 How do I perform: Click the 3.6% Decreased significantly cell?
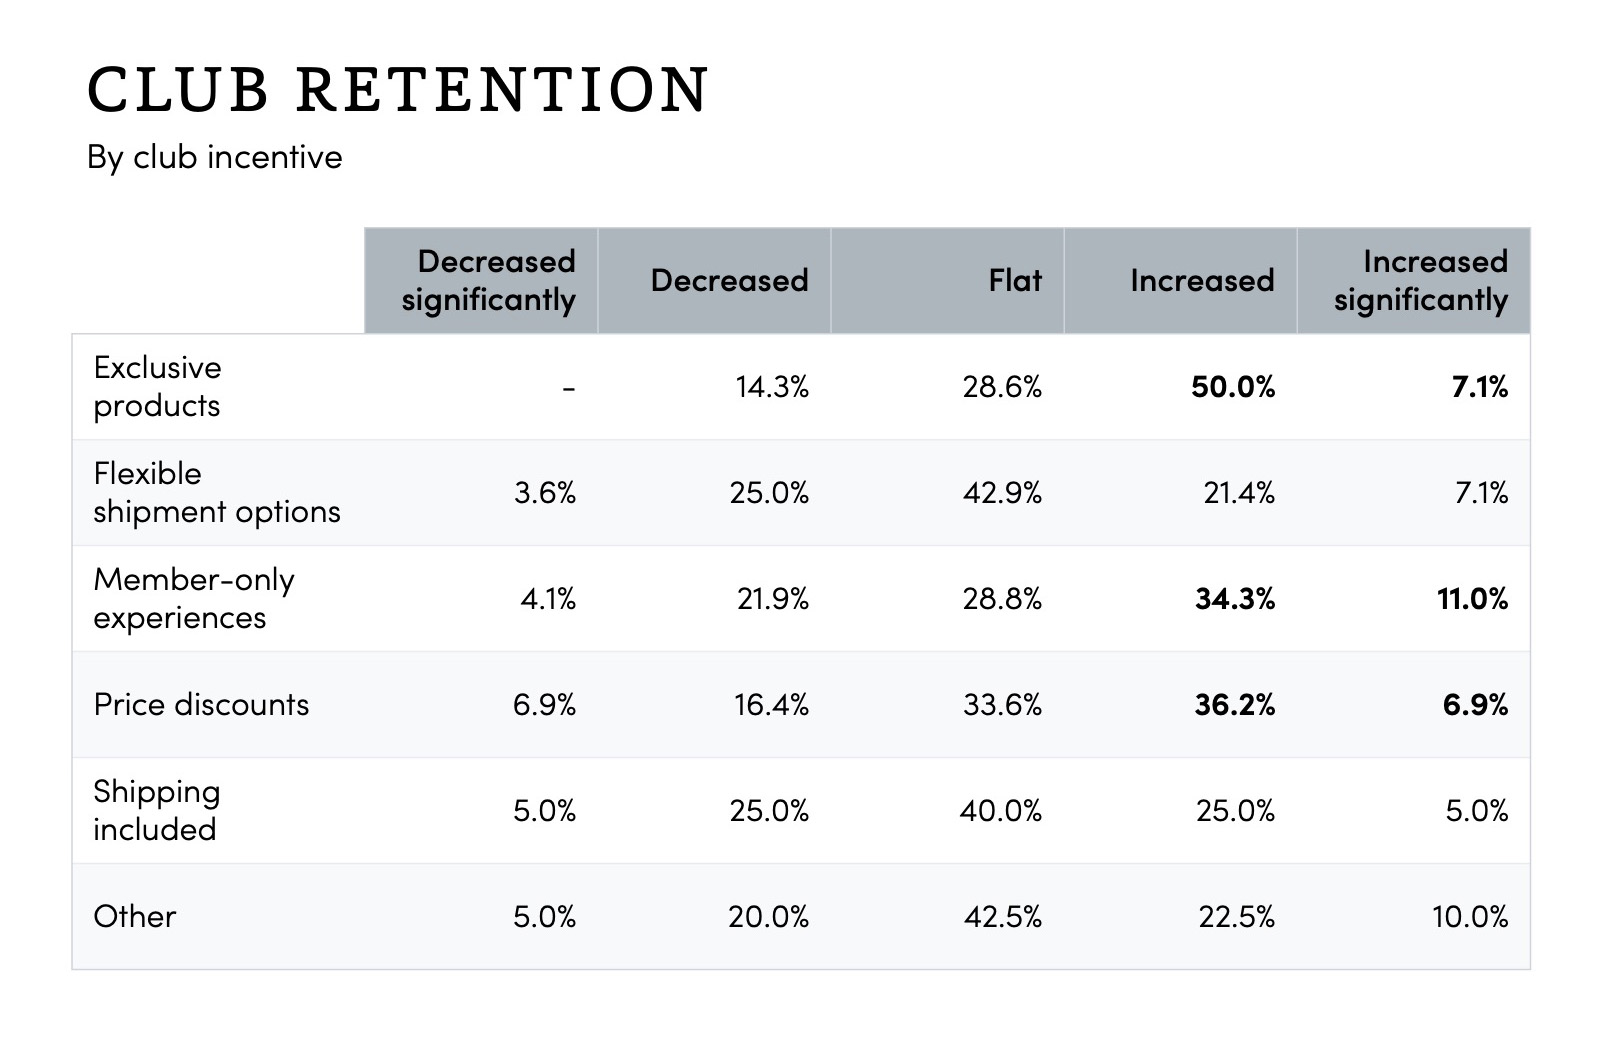pyautogui.click(x=544, y=493)
